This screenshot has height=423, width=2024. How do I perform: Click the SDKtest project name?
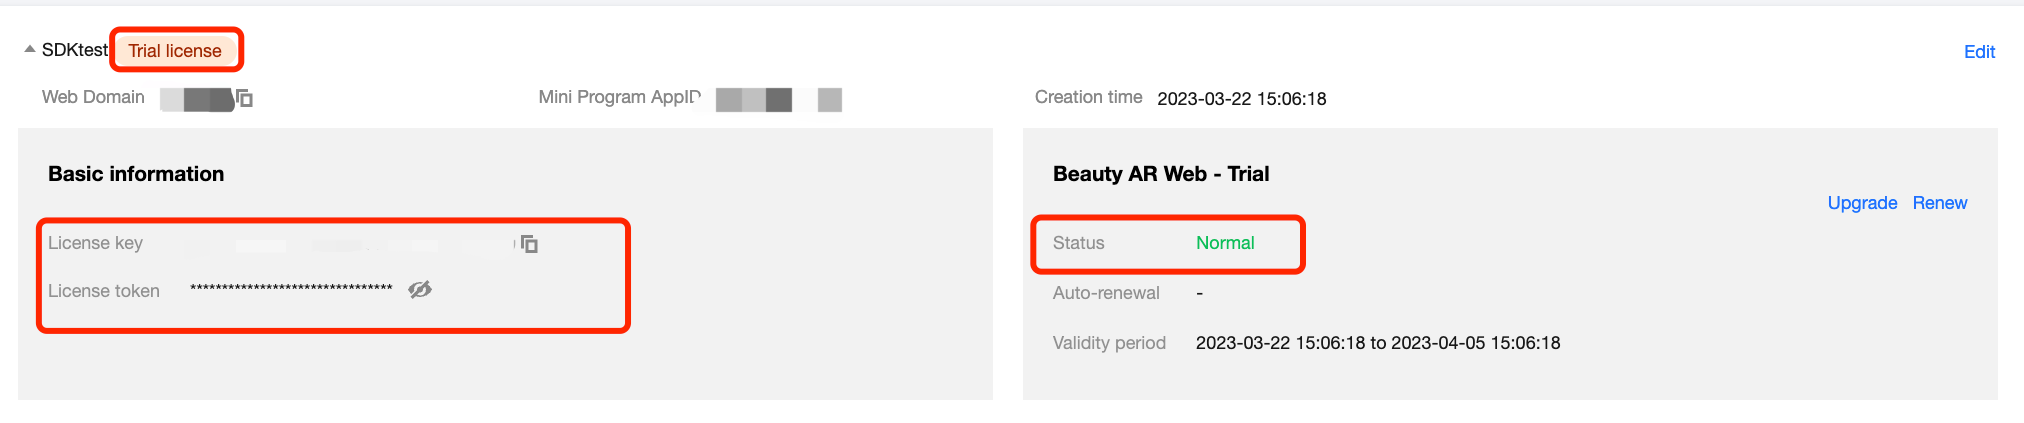[74, 50]
